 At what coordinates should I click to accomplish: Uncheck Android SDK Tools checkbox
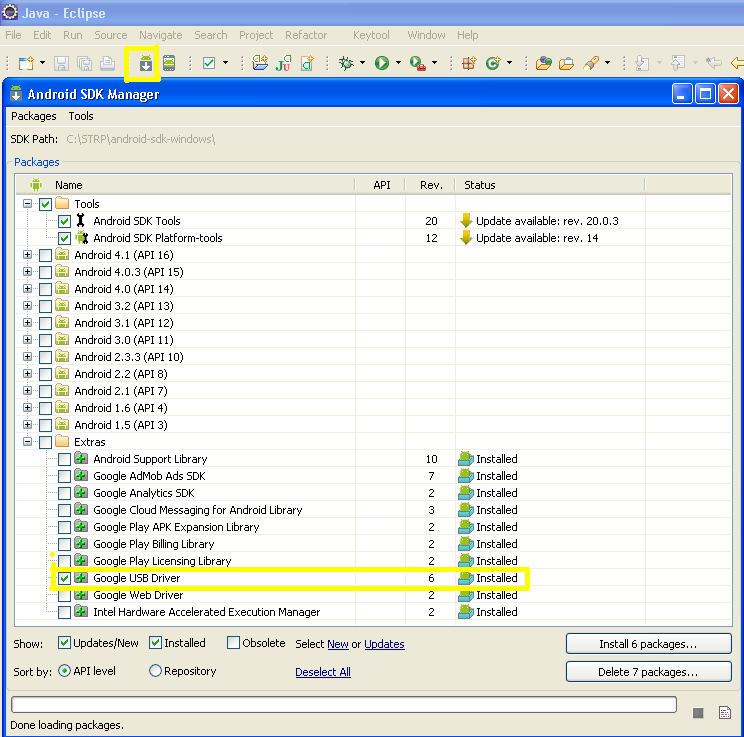click(x=65, y=221)
